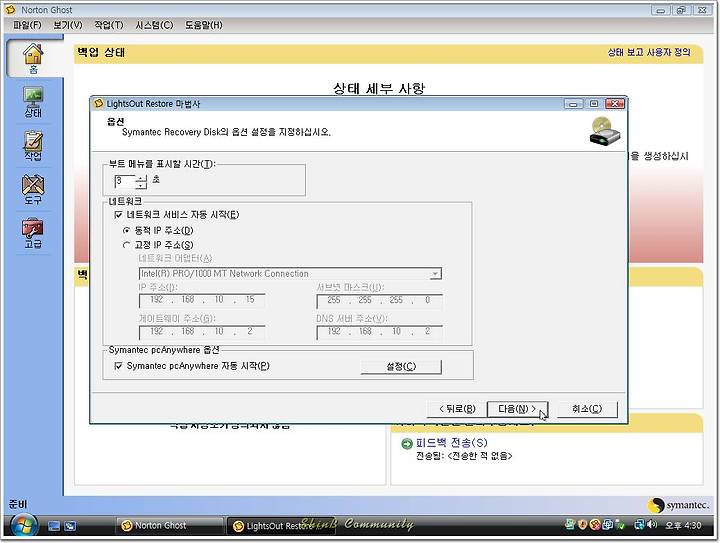This screenshot has height=543, width=720.
Task: Open the 홈 (Home) sidebar icon
Action: click(33, 58)
